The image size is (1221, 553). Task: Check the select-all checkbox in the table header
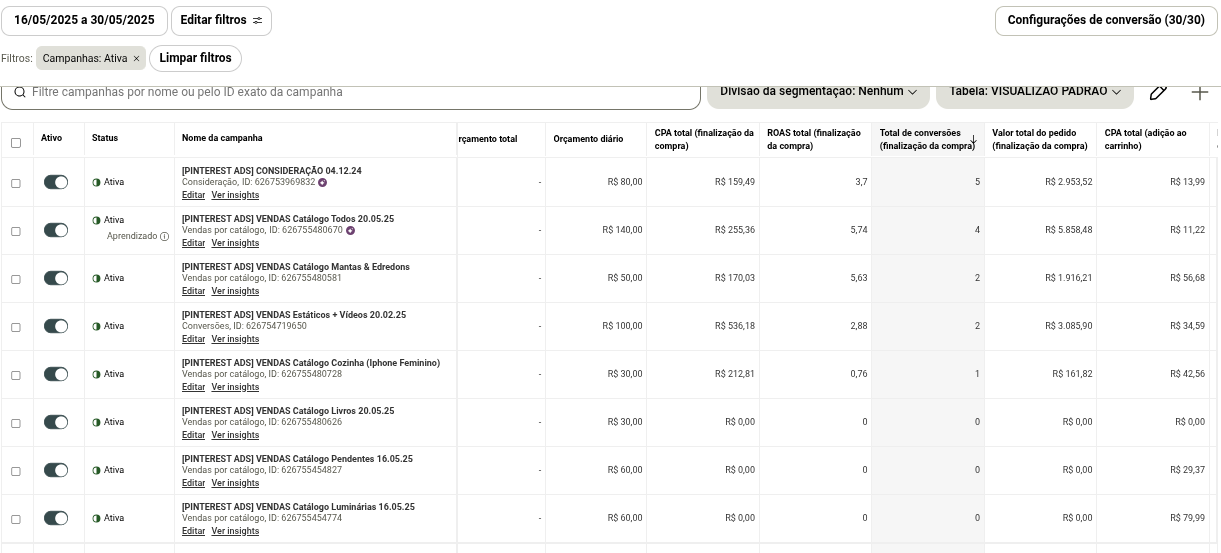click(x=15, y=143)
